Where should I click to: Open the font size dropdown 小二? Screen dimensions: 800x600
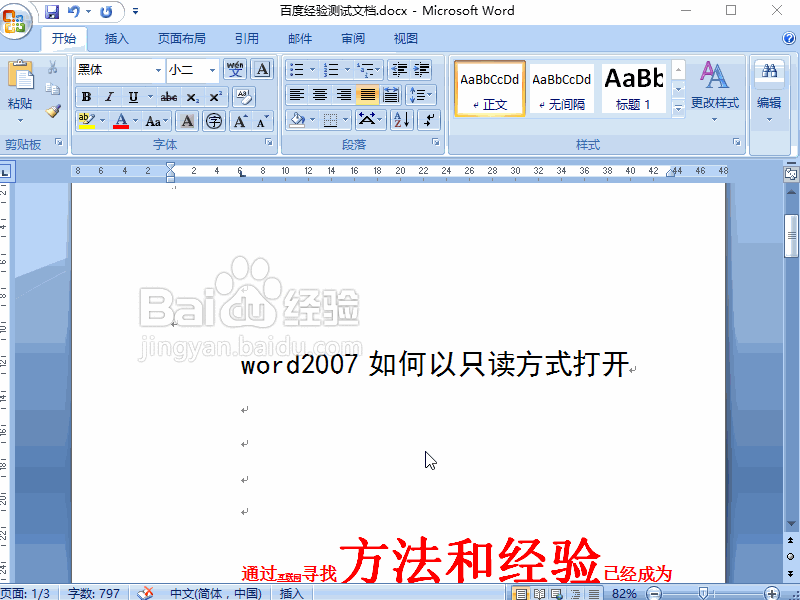point(212,70)
